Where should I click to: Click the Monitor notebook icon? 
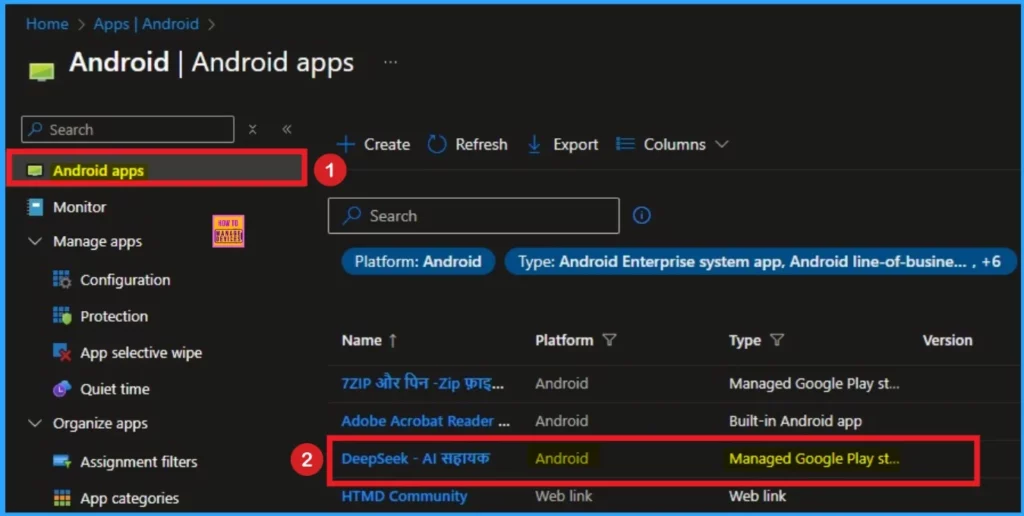click(35, 207)
